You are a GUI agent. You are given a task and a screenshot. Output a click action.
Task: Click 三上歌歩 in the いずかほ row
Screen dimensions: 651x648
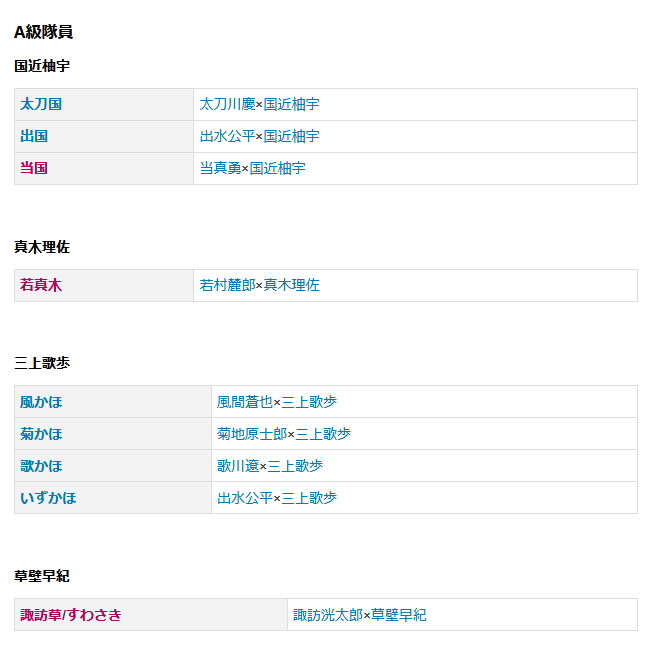pyautogui.click(x=309, y=498)
